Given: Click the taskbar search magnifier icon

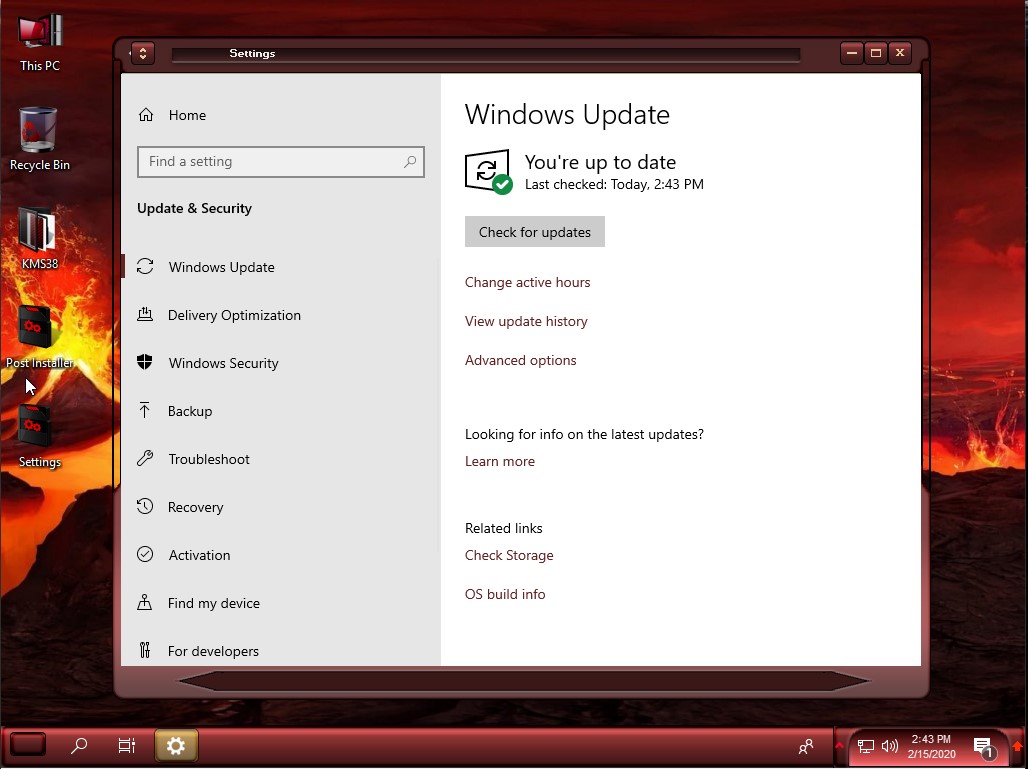Looking at the screenshot, I should (79, 745).
